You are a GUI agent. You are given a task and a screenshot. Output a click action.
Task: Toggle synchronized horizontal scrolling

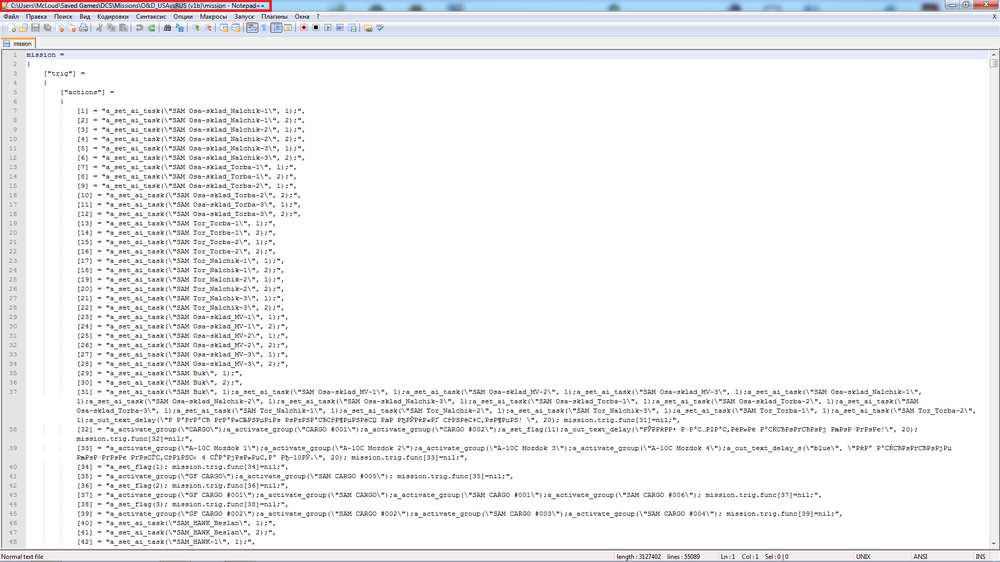tap(236, 28)
